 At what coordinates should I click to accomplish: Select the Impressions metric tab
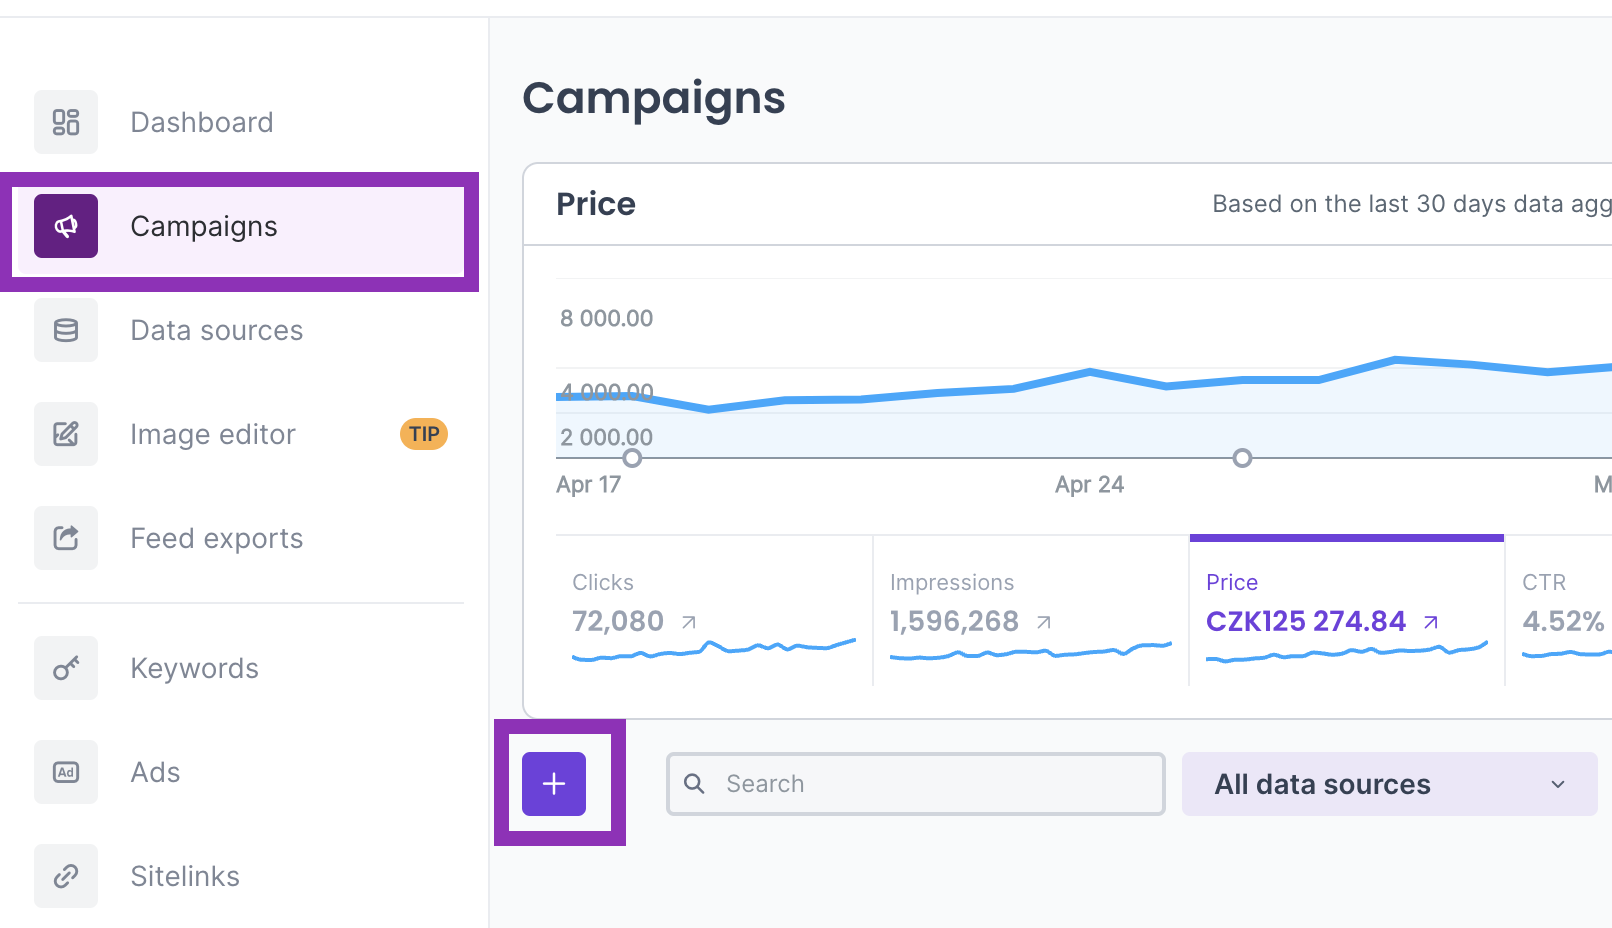(x=1030, y=611)
